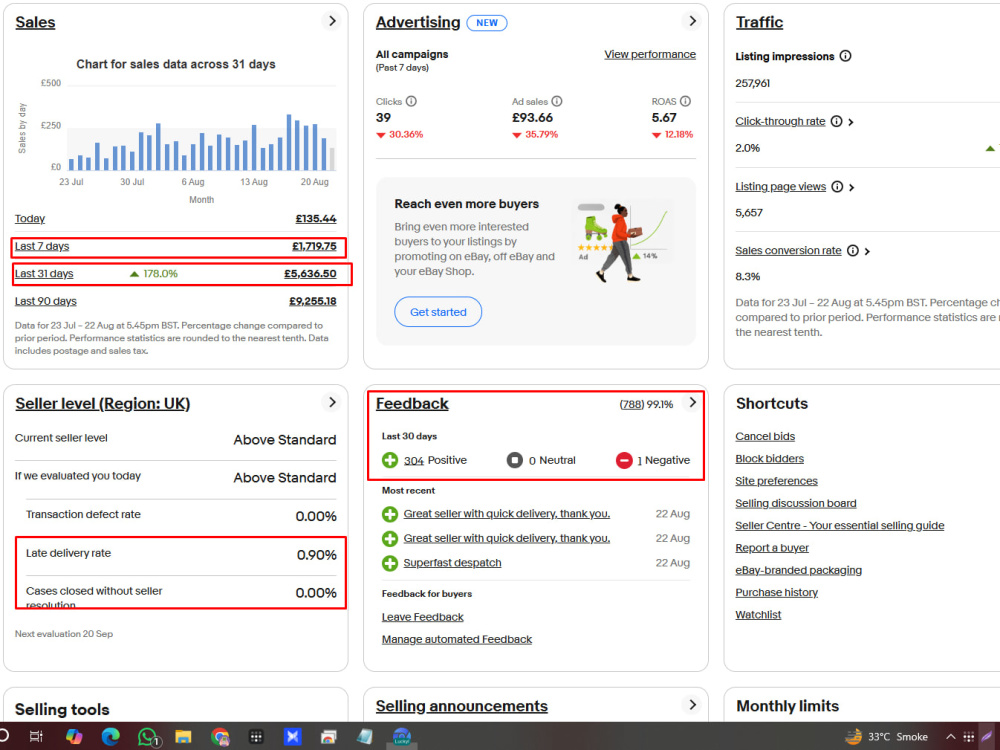Open Site preferences shortcut
Screen dimensions: 1000x750
point(776,481)
